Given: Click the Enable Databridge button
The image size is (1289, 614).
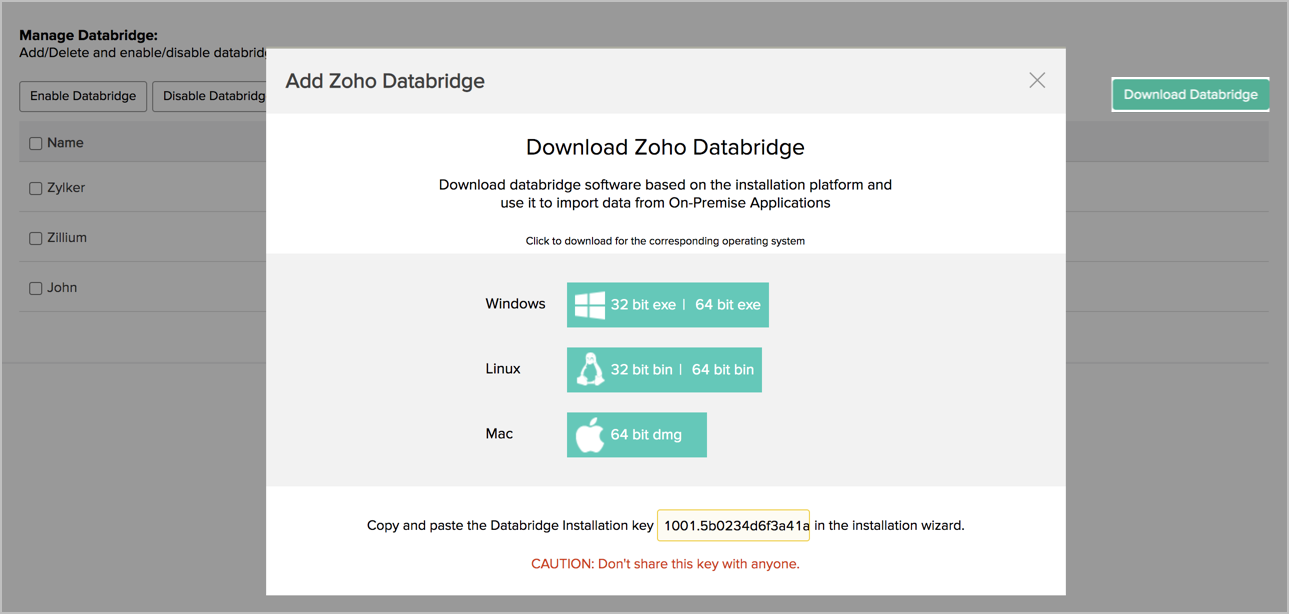Looking at the screenshot, I should (x=83, y=96).
